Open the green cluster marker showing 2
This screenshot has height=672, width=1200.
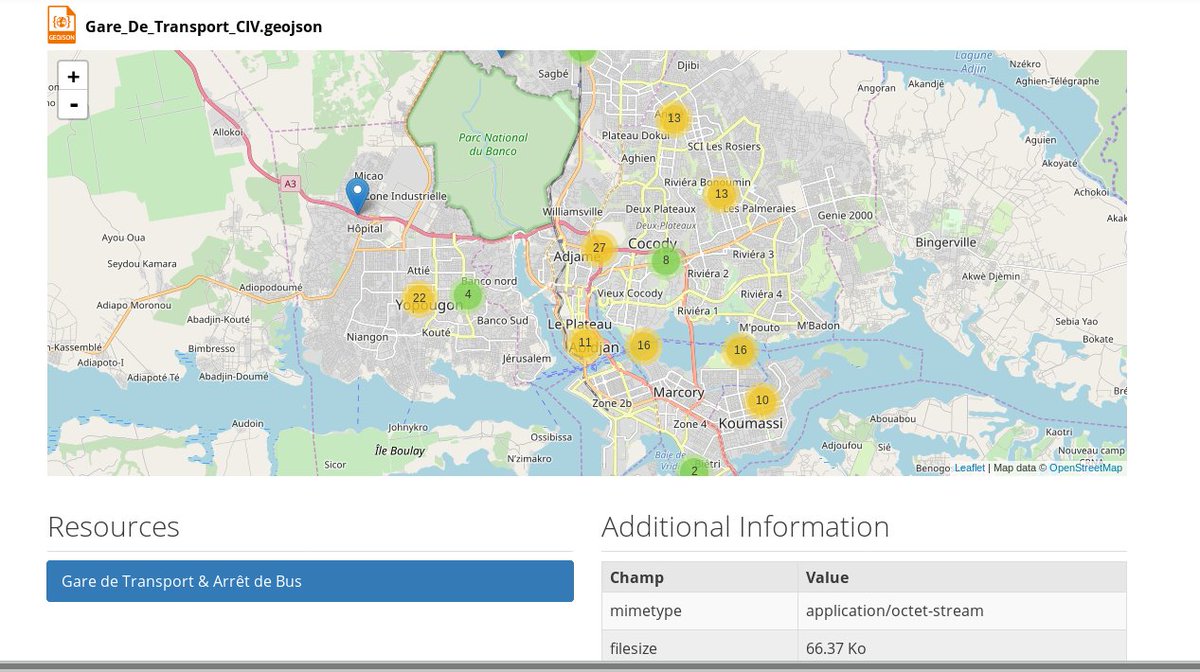click(x=694, y=468)
